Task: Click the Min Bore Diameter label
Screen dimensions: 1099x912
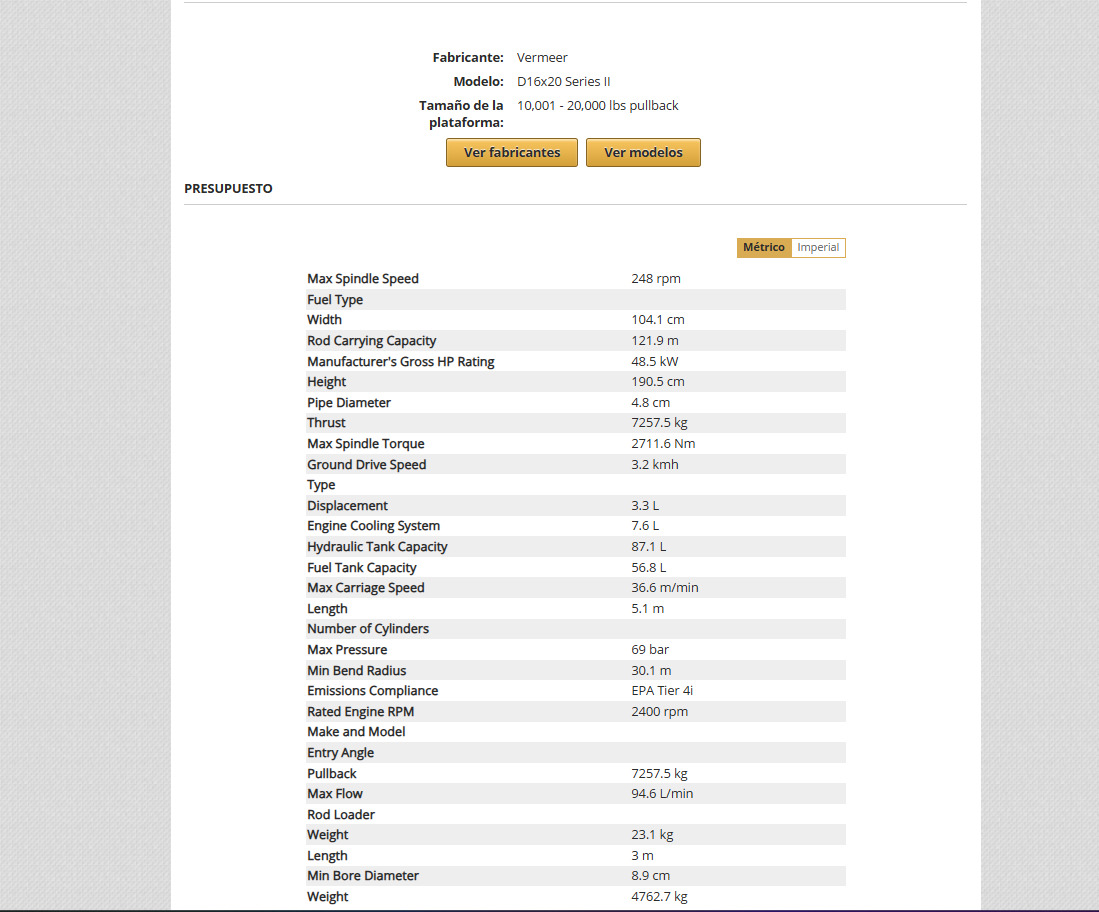Action: click(362, 876)
